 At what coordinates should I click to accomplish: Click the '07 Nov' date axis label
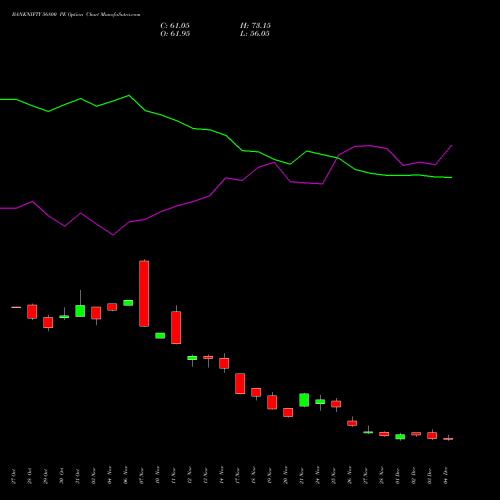pos(142,476)
